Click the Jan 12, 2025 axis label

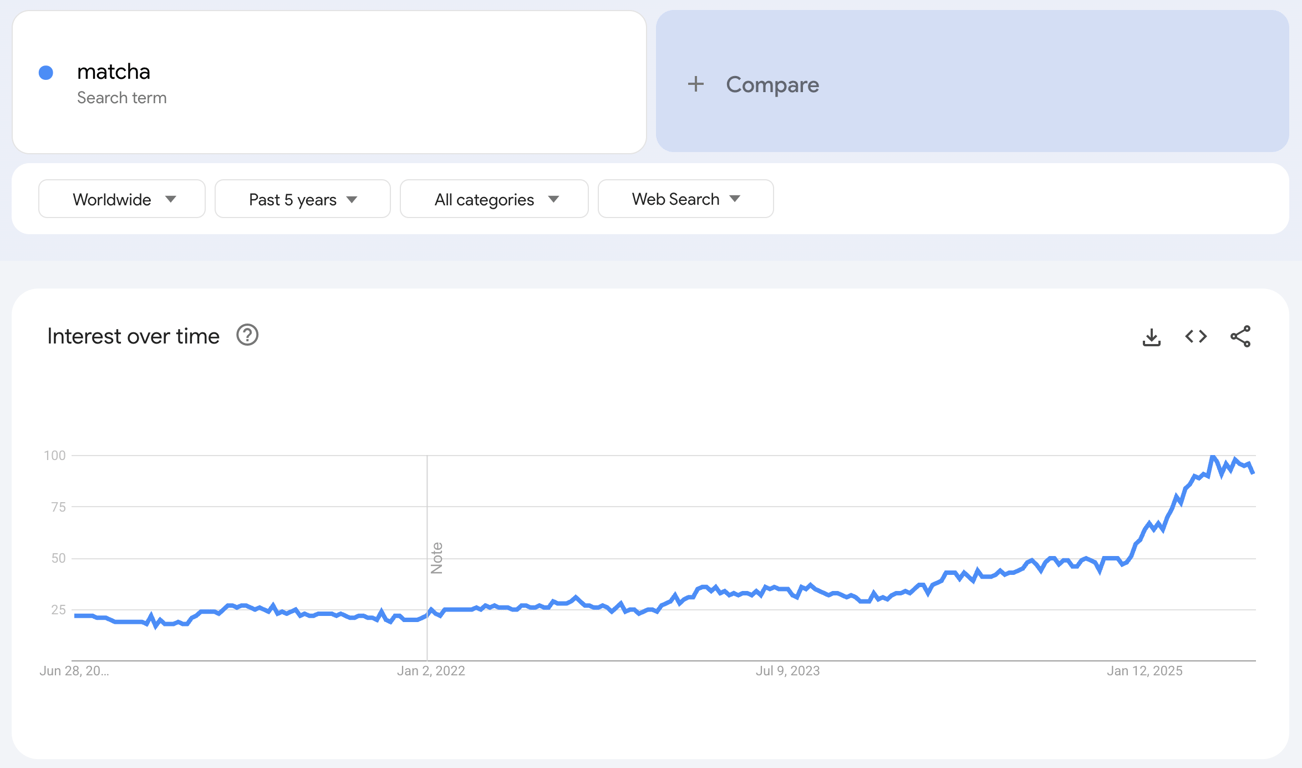click(x=1144, y=671)
